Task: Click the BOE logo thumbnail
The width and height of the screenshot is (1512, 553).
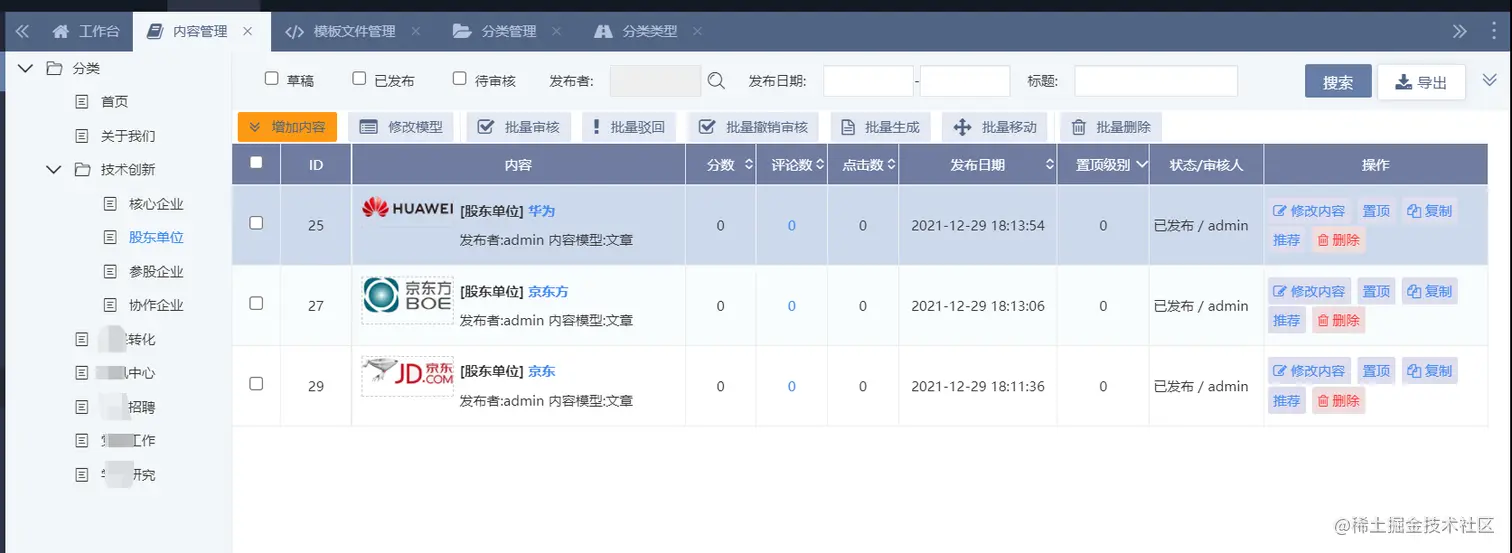Action: click(407, 300)
